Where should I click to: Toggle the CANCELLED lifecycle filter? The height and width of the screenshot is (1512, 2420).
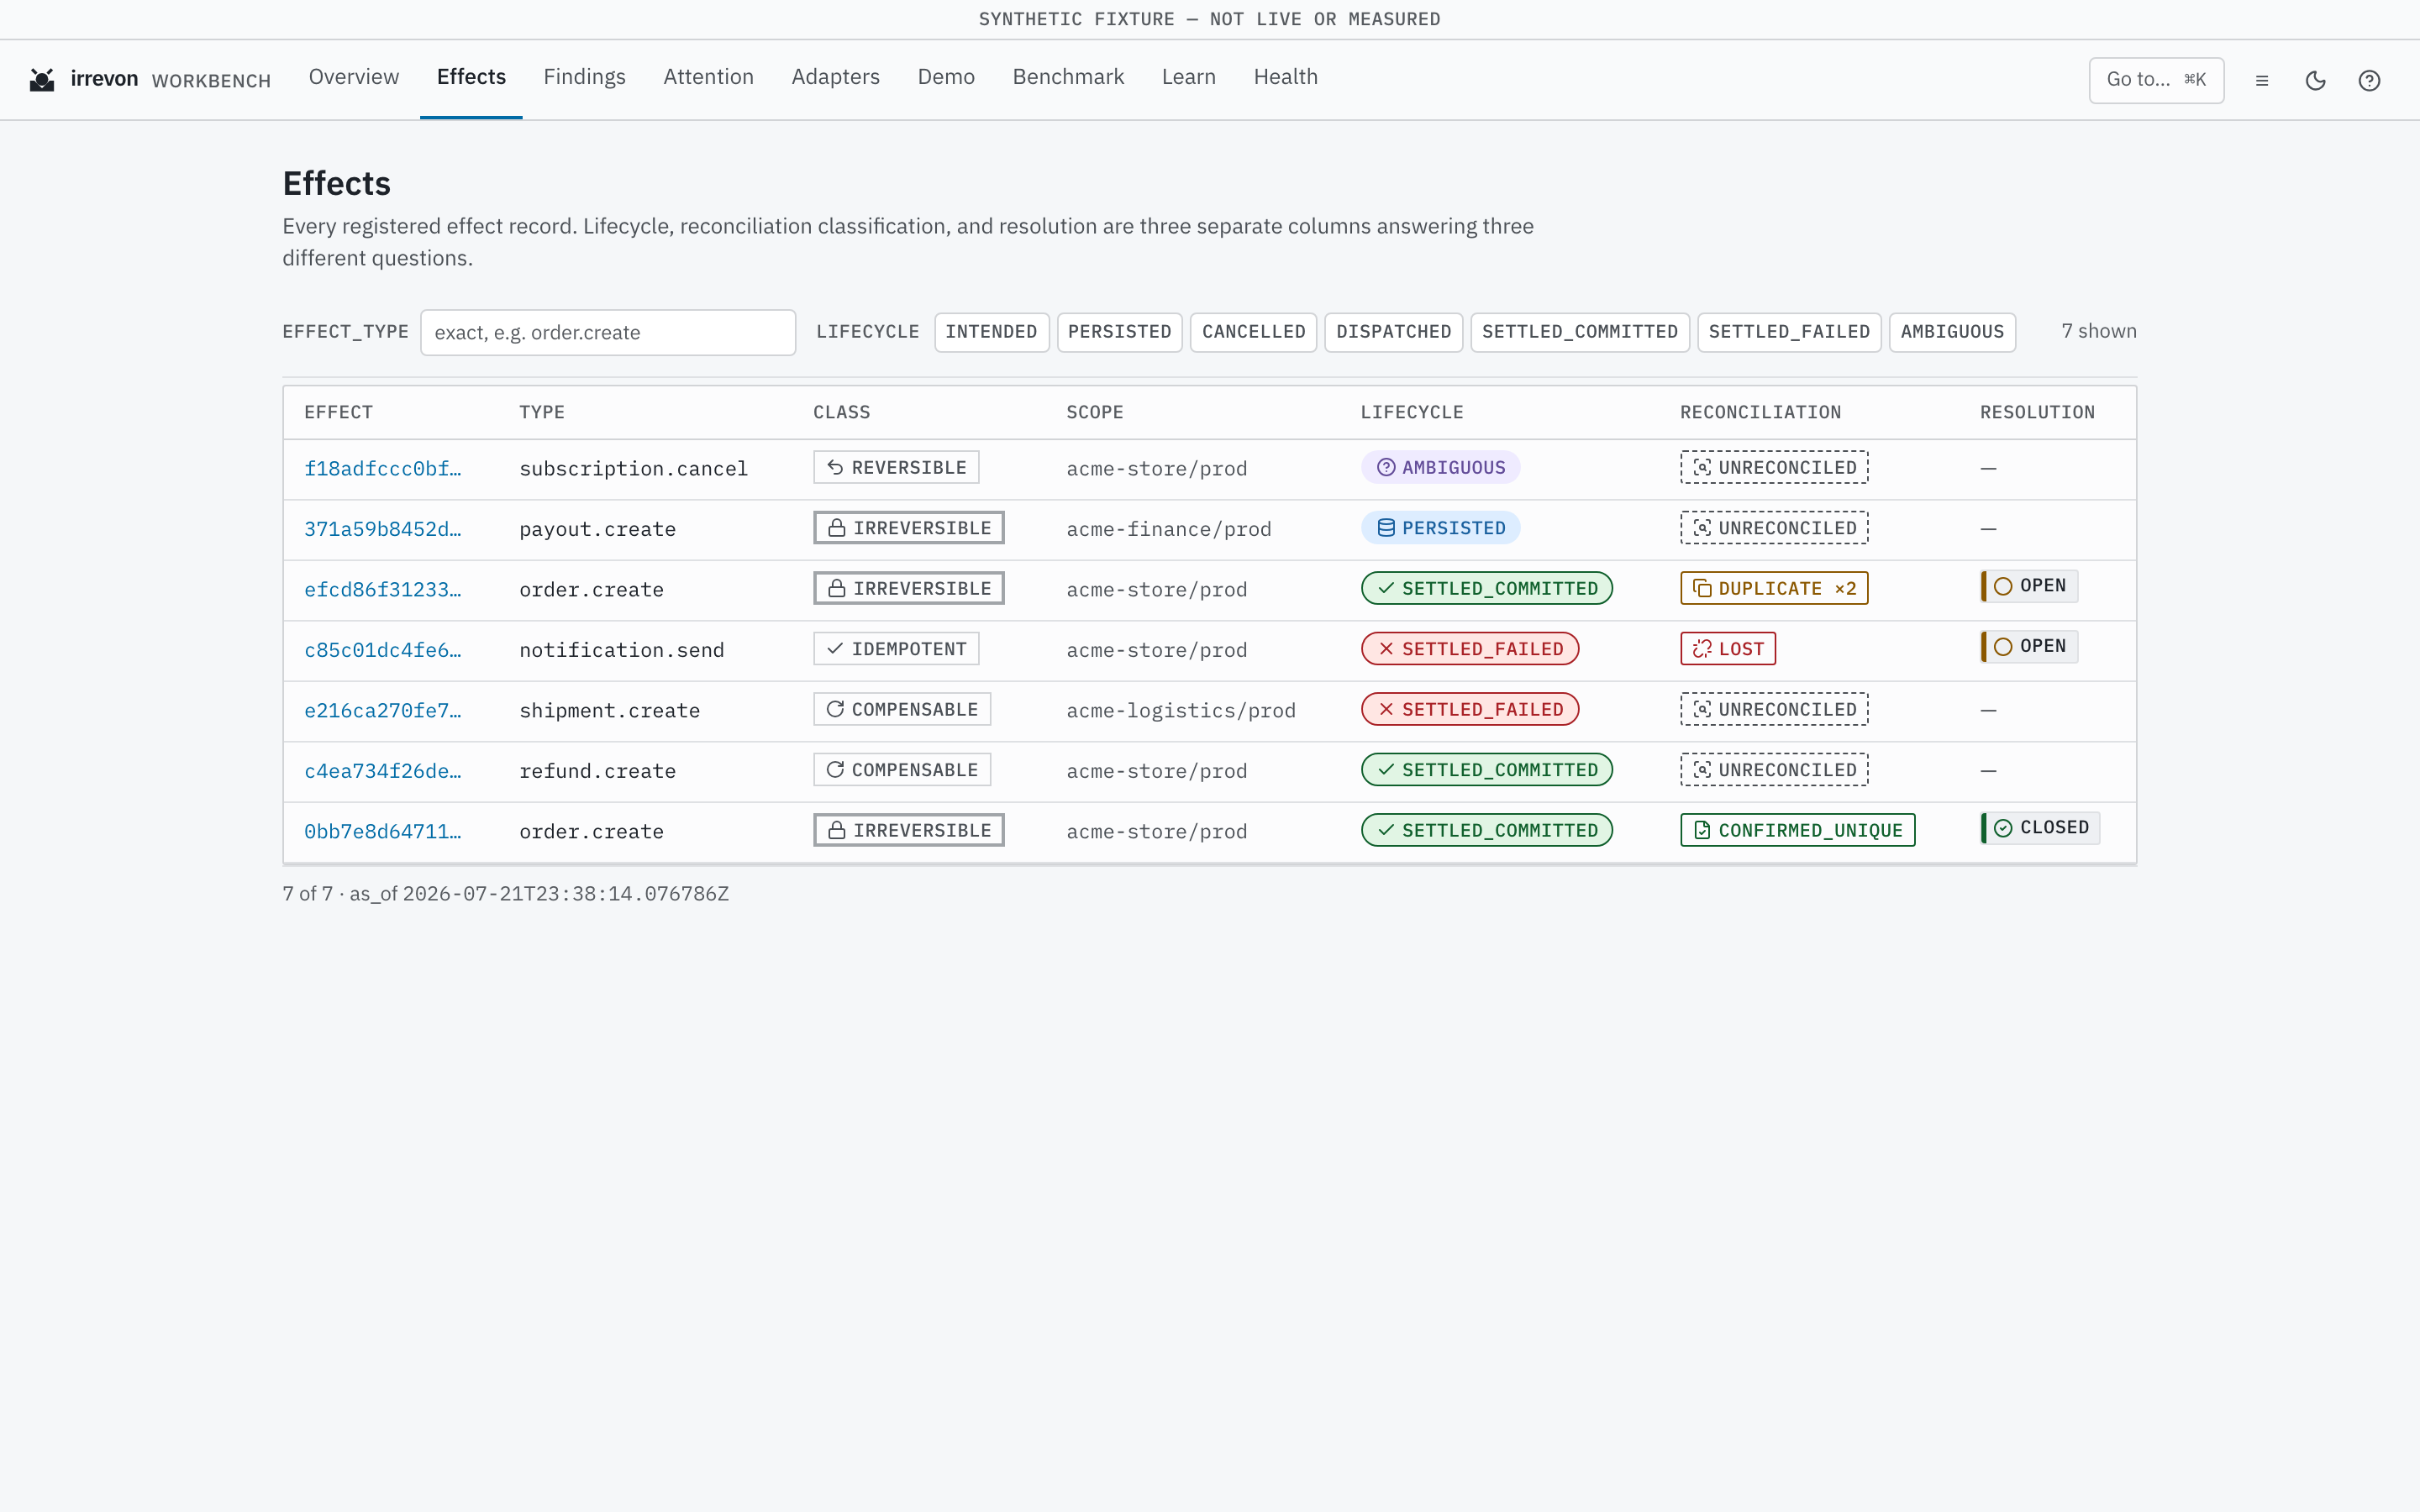pos(1253,332)
